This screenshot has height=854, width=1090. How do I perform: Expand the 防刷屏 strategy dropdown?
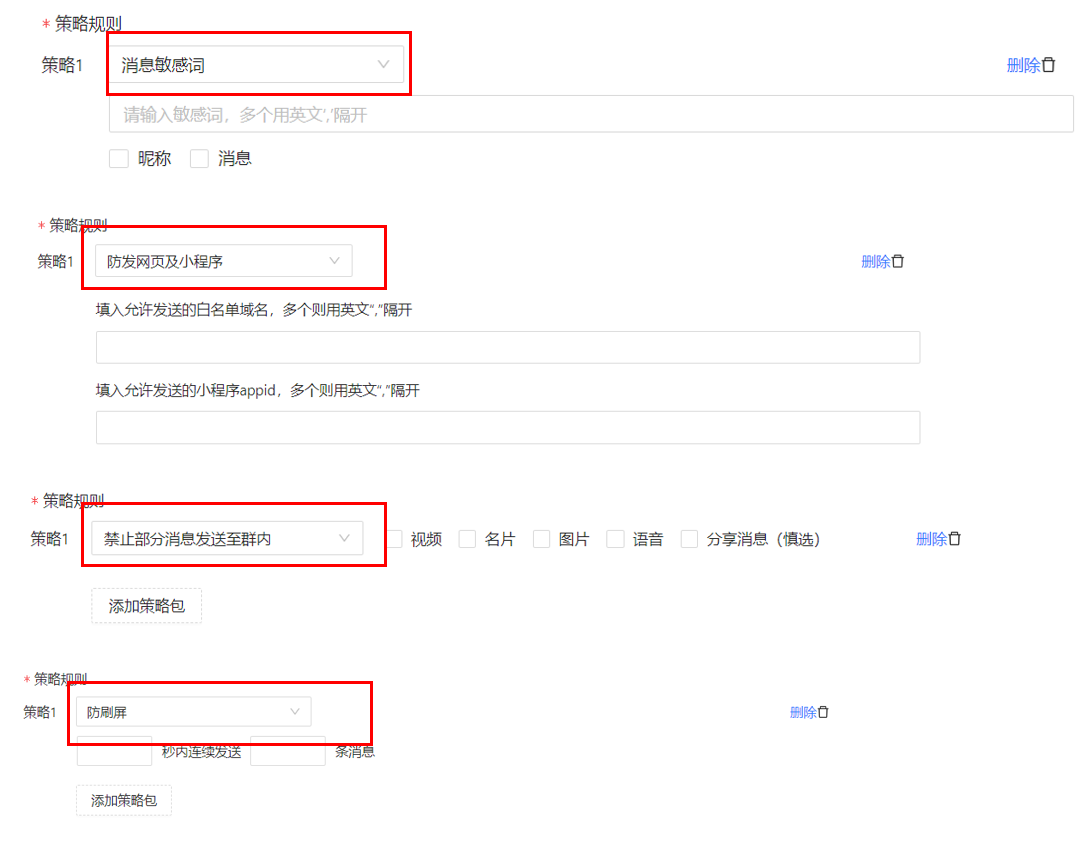point(193,712)
